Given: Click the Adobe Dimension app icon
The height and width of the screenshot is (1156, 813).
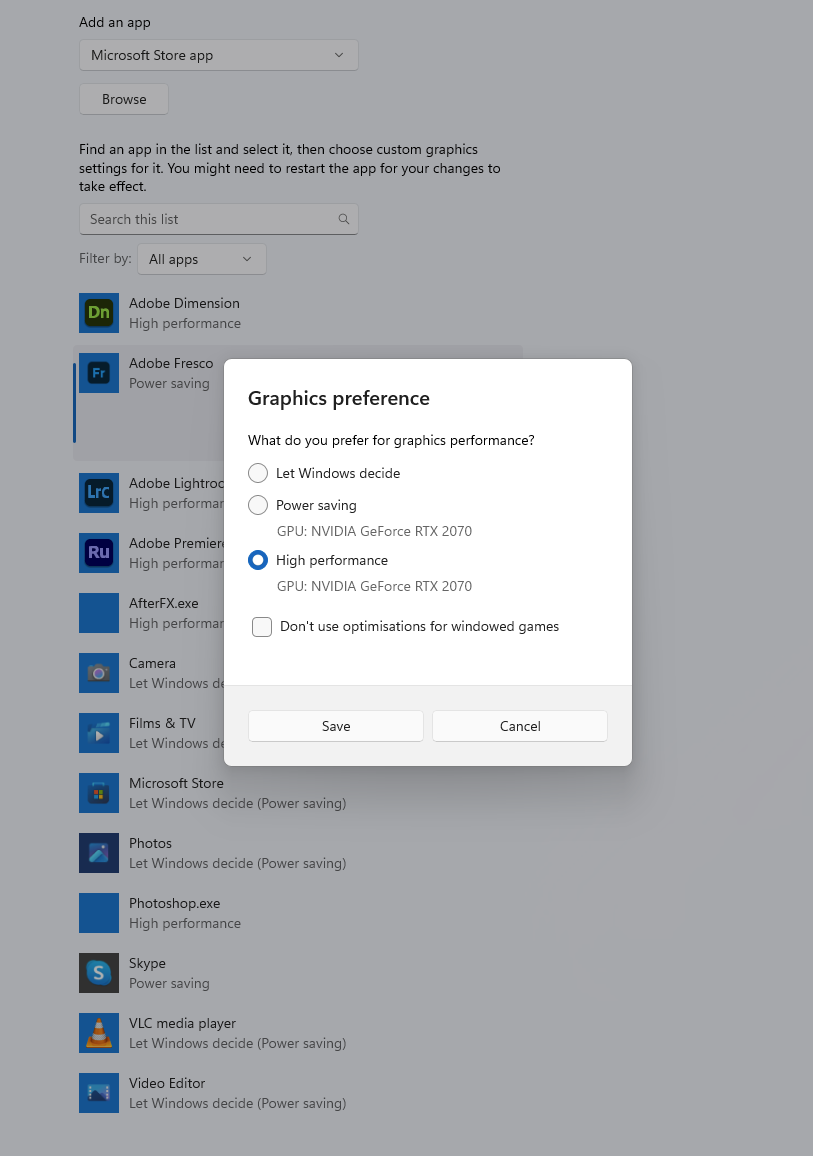Looking at the screenshot, I should tap(98, 312).
